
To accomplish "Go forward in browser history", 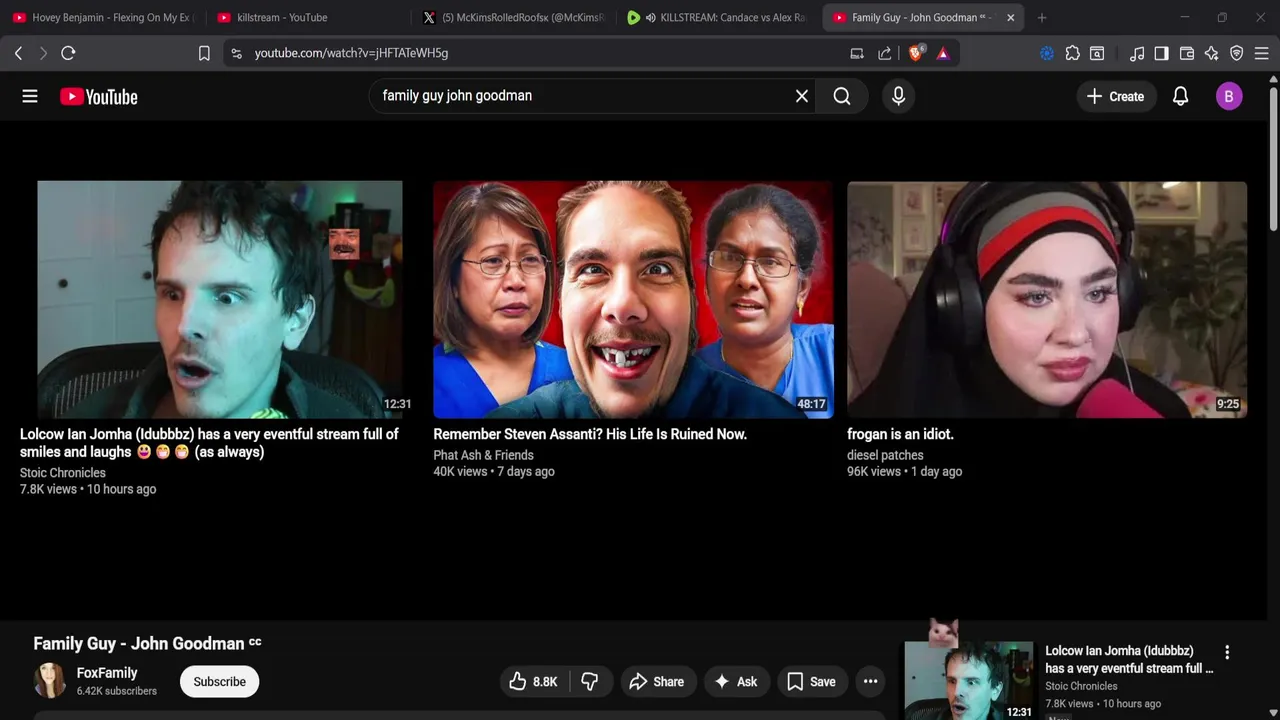I will pyautogui.click(x=43, y=53).
